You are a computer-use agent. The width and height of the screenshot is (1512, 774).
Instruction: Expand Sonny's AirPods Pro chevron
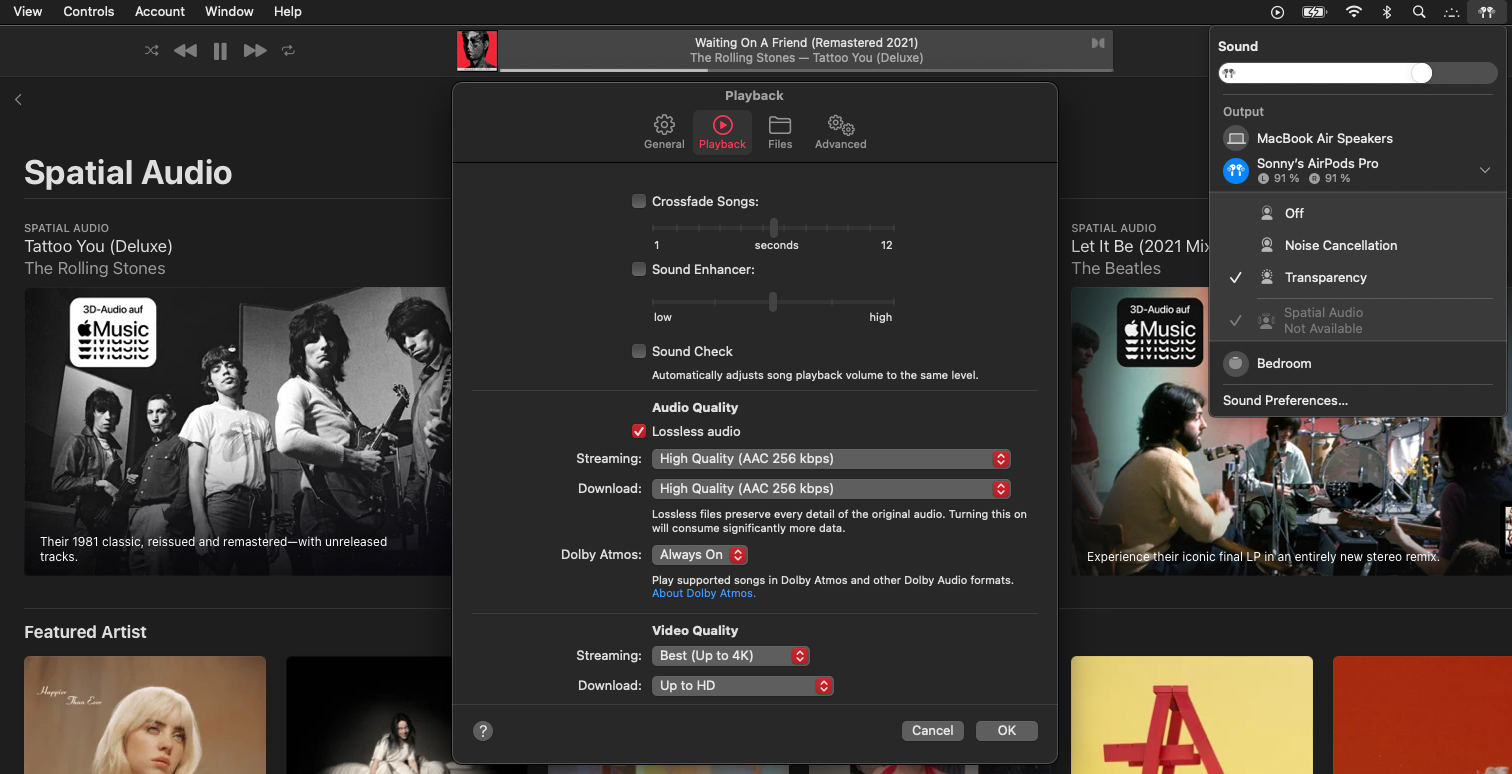click(1485, 171)
